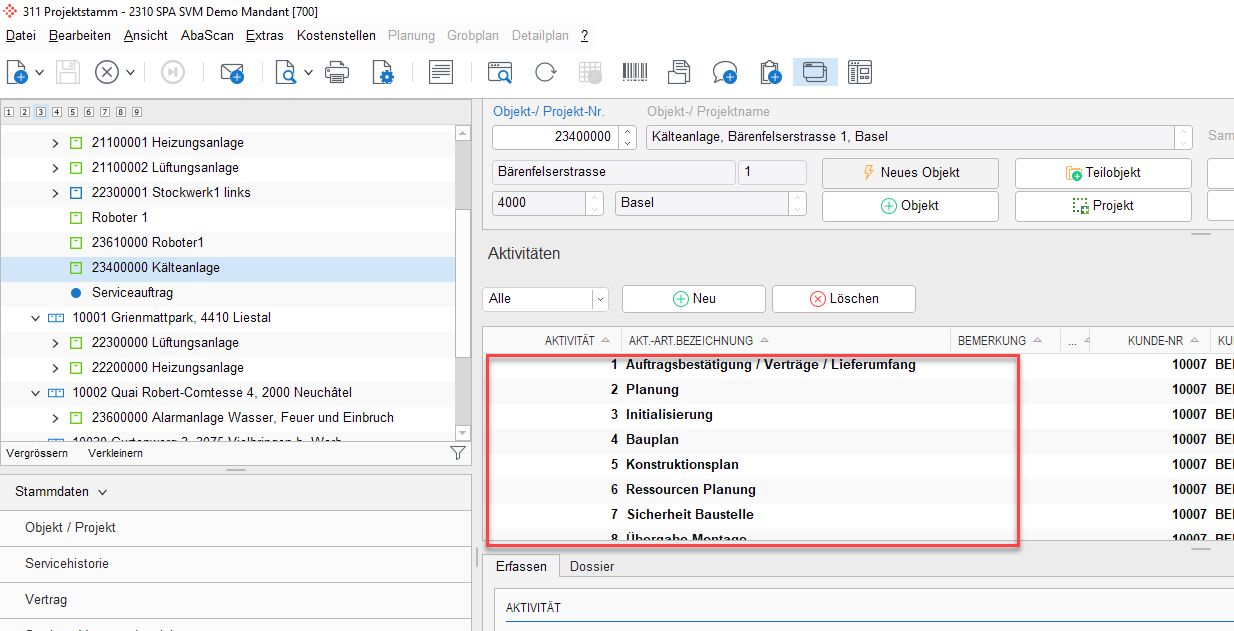Click the text lines document icon

(441, 72)
